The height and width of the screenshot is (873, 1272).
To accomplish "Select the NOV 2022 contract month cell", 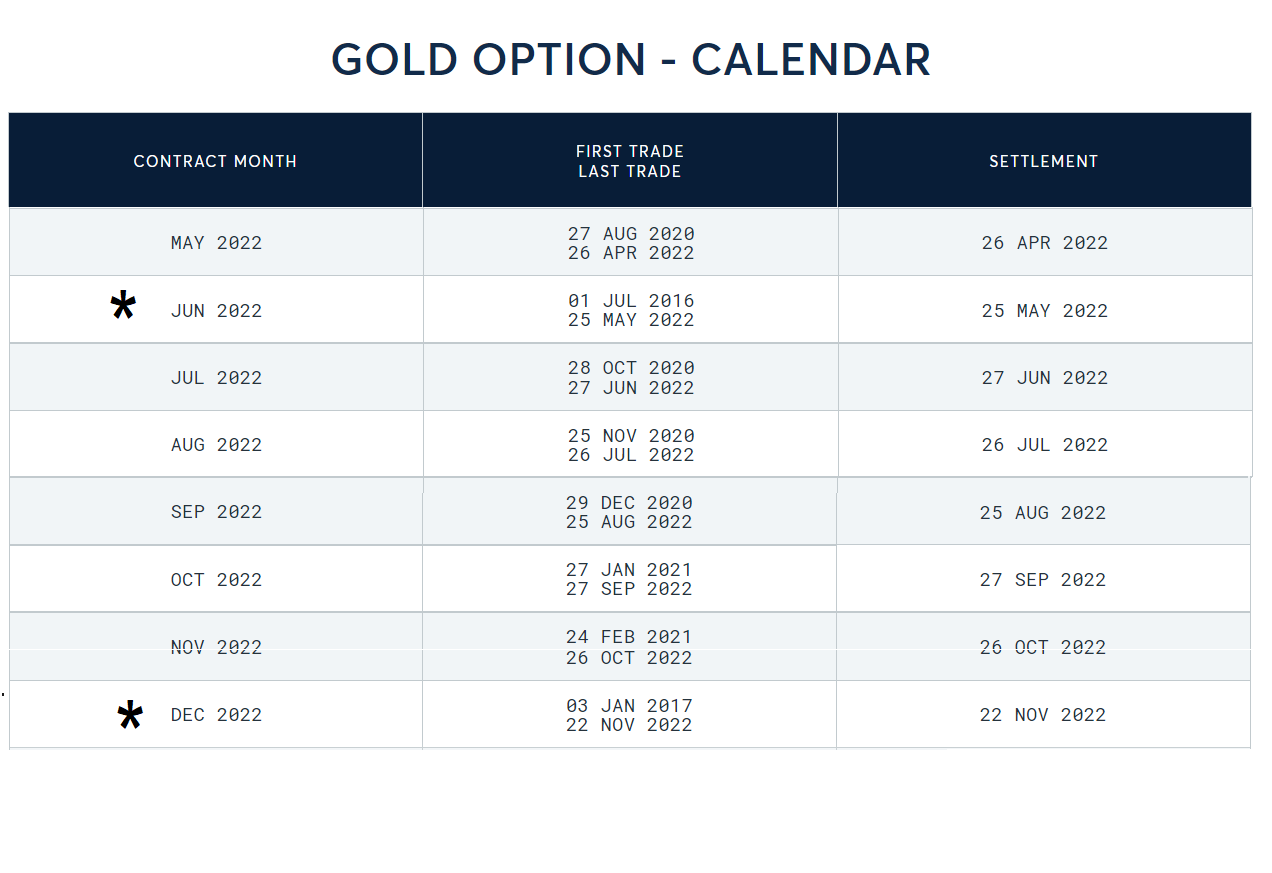I will click(216, 648).
